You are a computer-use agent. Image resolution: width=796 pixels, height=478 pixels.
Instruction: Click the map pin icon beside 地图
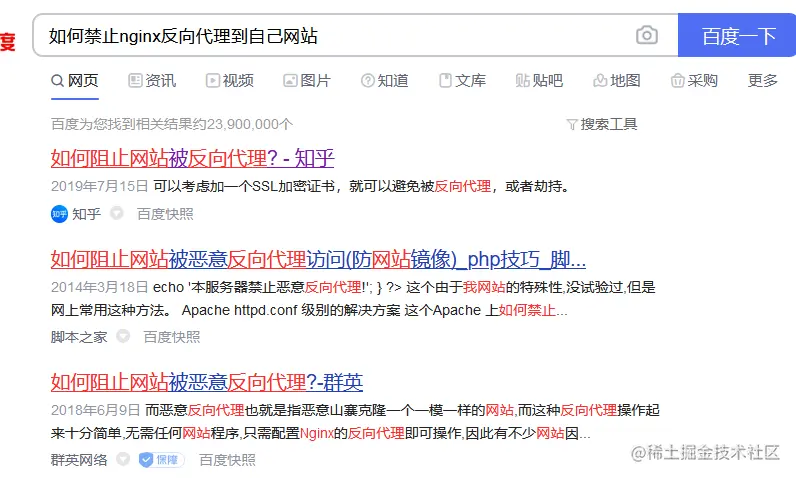coord(600,80)
